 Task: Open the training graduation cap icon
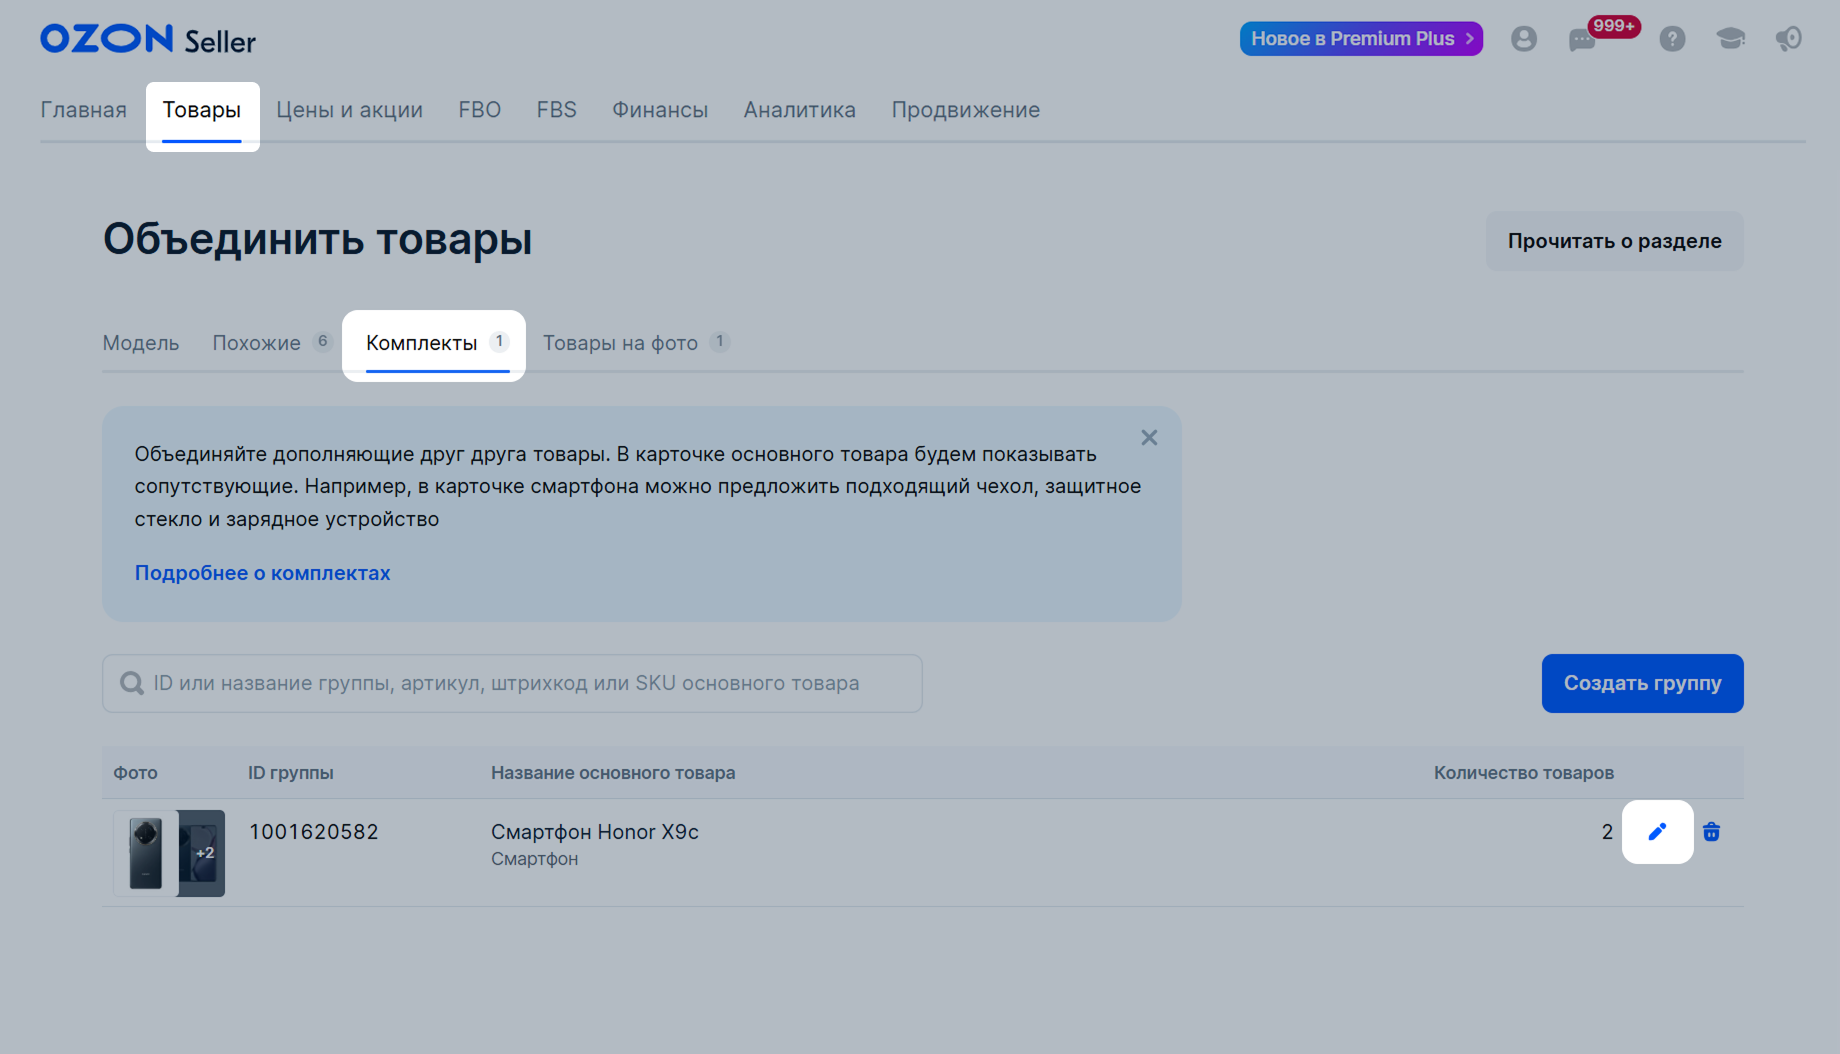(x=1730, y=39)
